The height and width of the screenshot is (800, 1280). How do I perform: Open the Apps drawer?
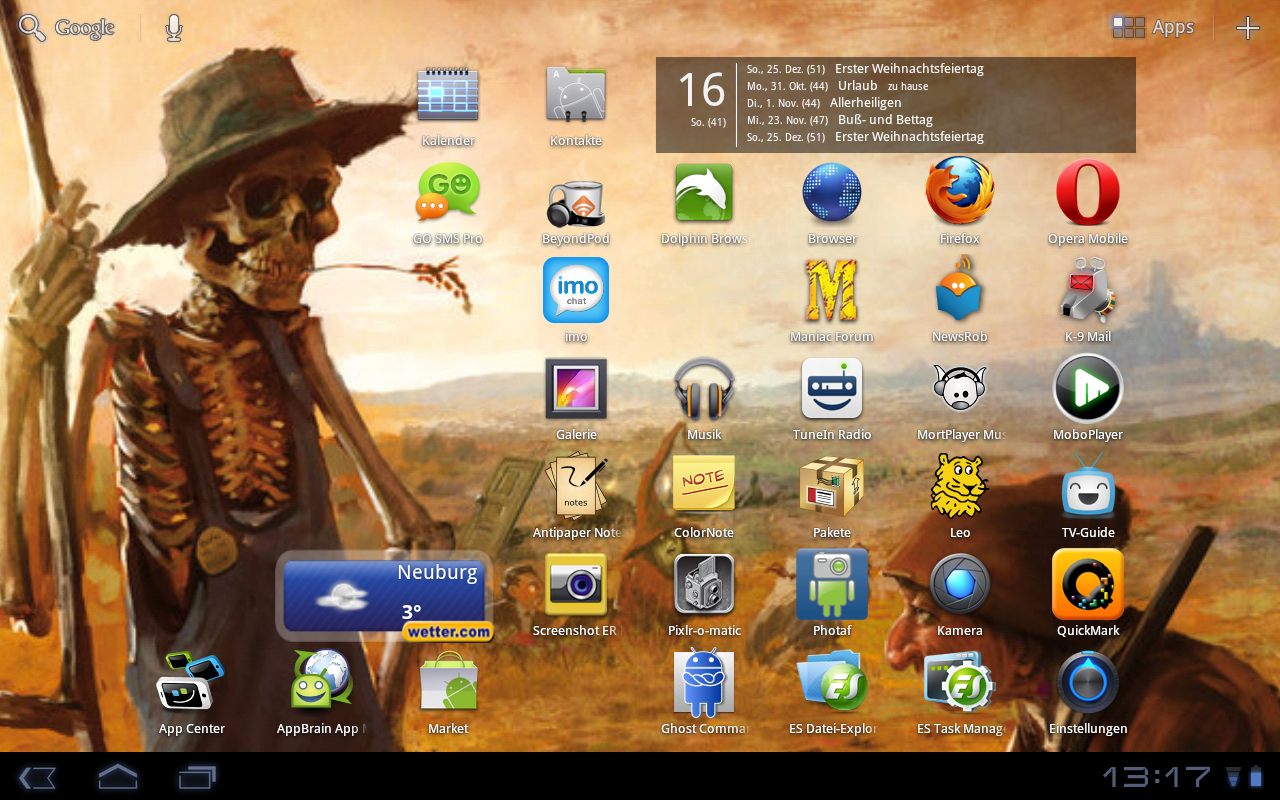[x=1153, y=28]
